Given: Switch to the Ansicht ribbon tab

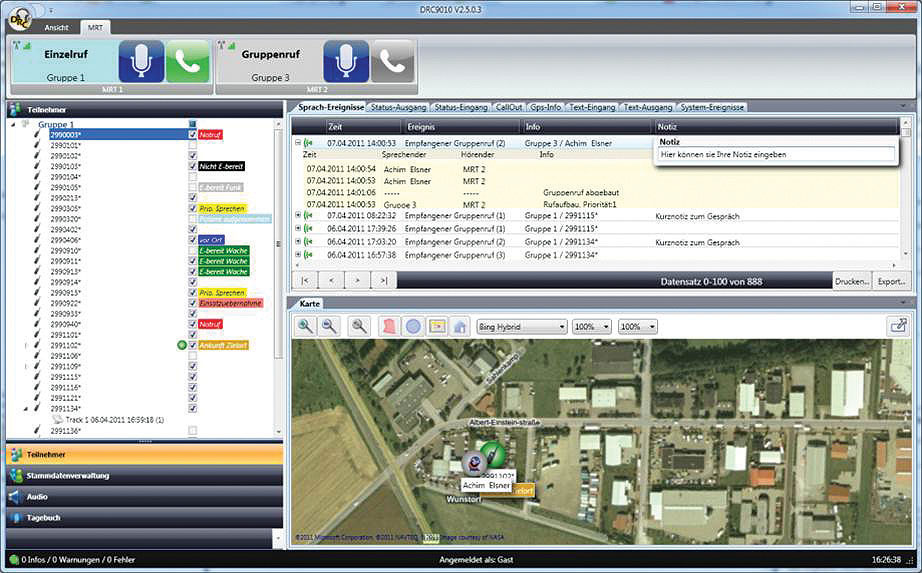Looking at the screenshot, I should pos(56,27).
